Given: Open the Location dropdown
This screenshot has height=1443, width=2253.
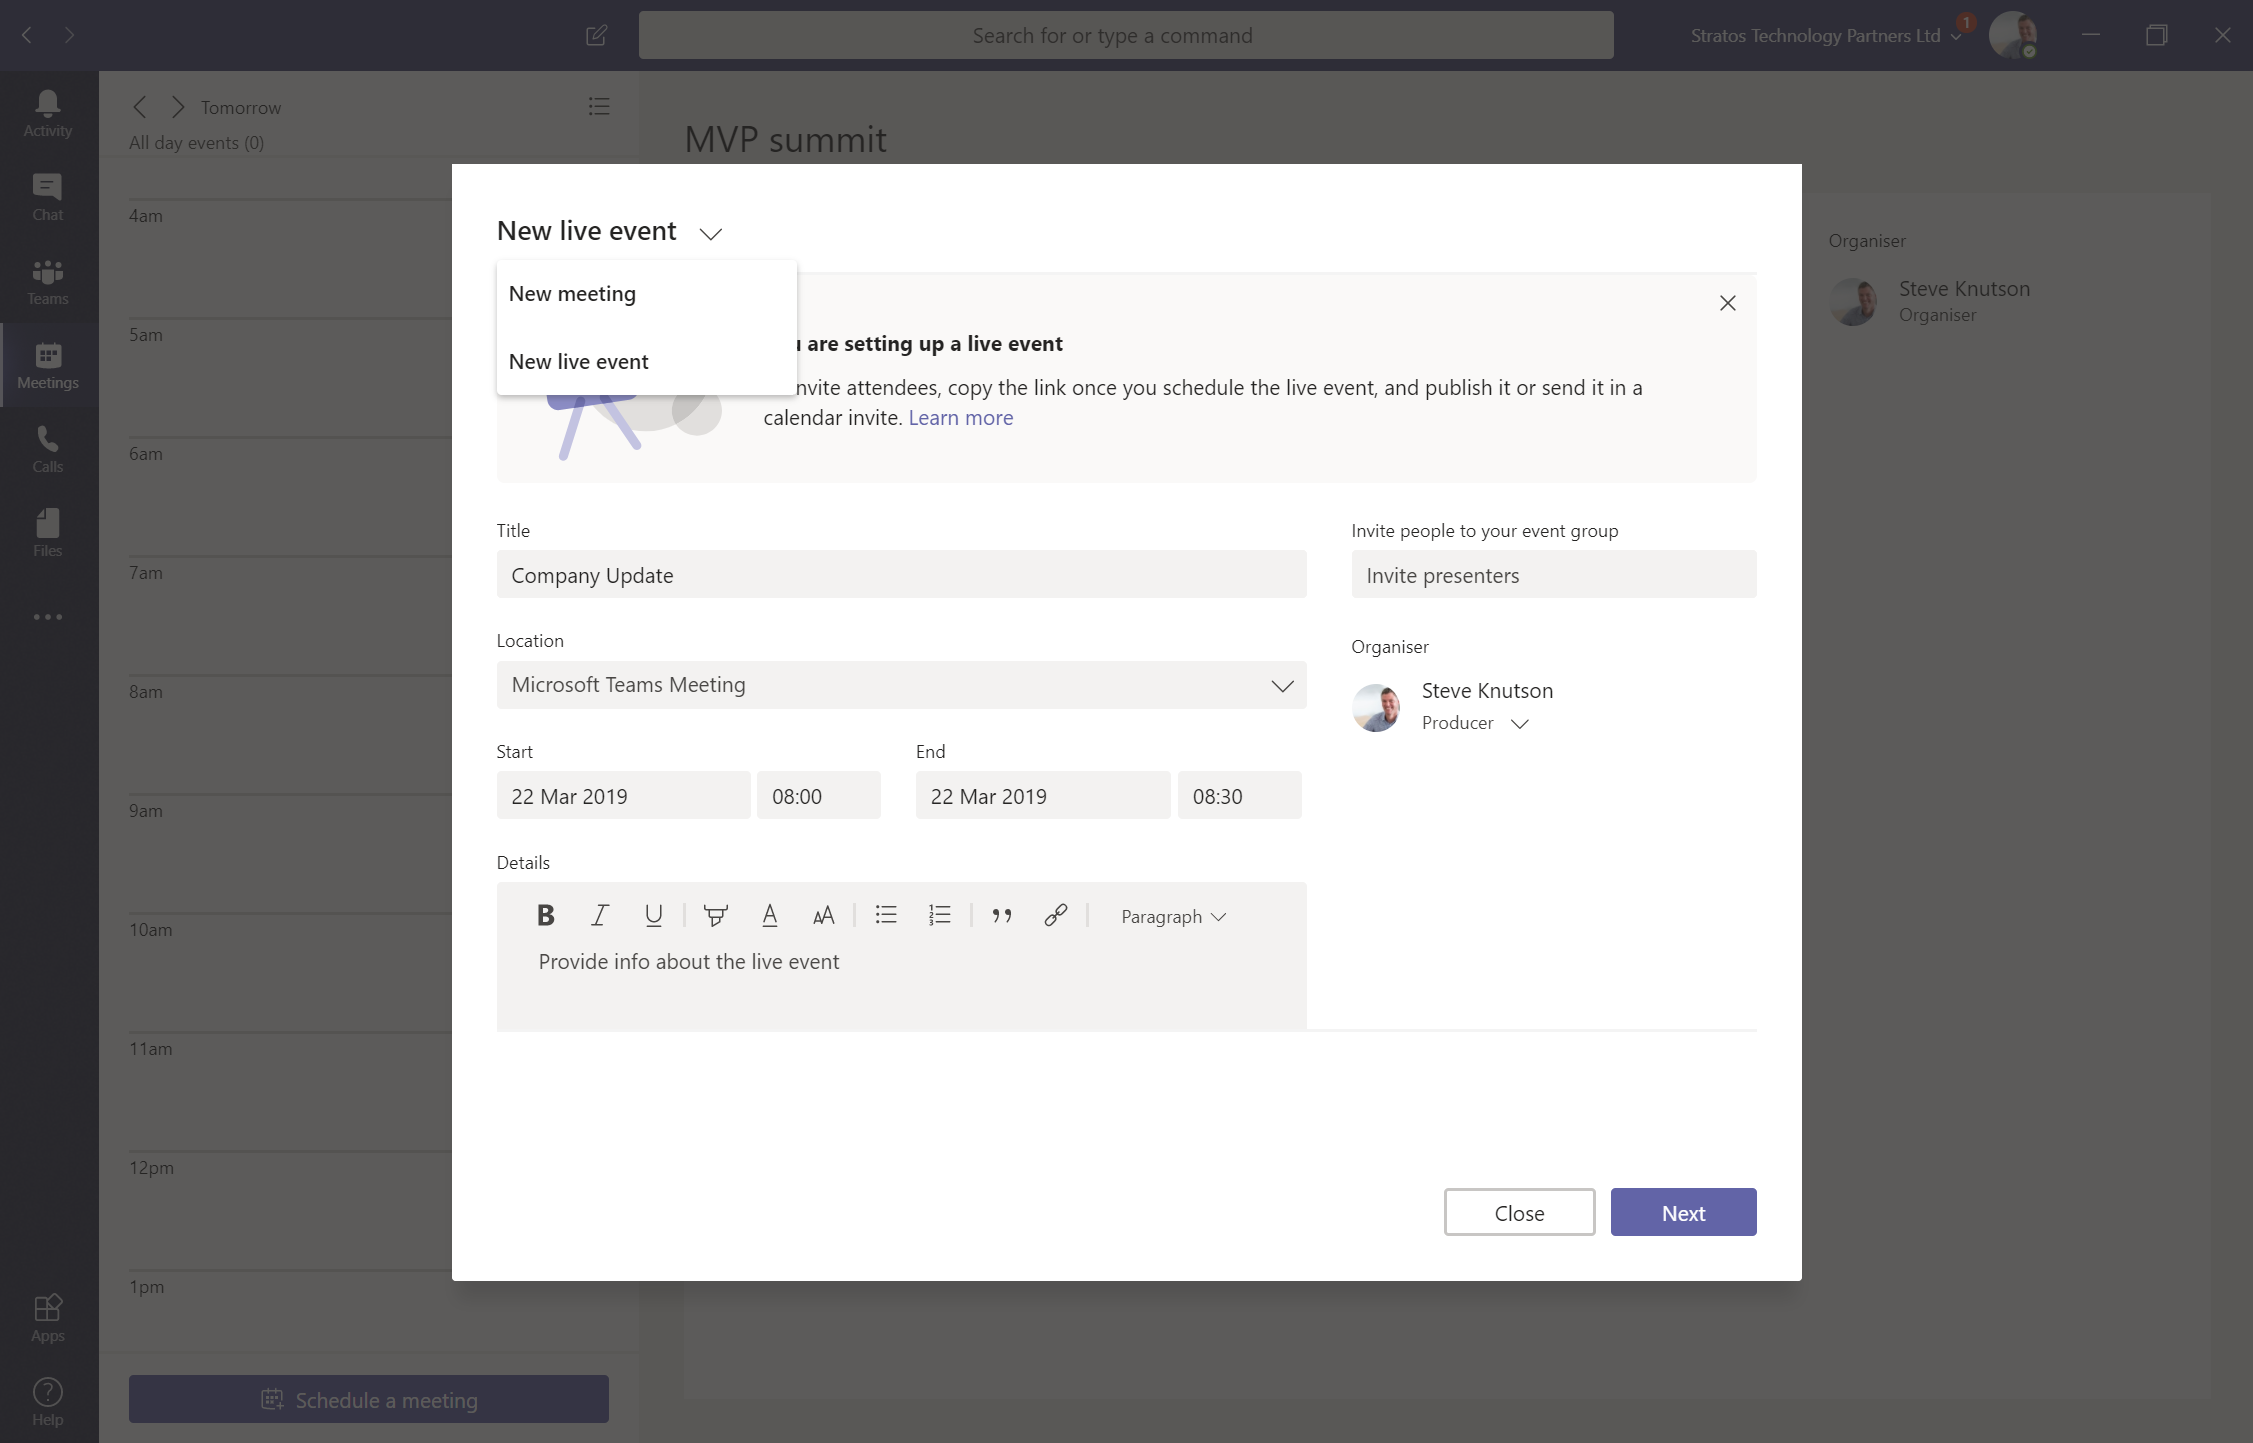Looking at the screenshot, I should click(1281, 685).
